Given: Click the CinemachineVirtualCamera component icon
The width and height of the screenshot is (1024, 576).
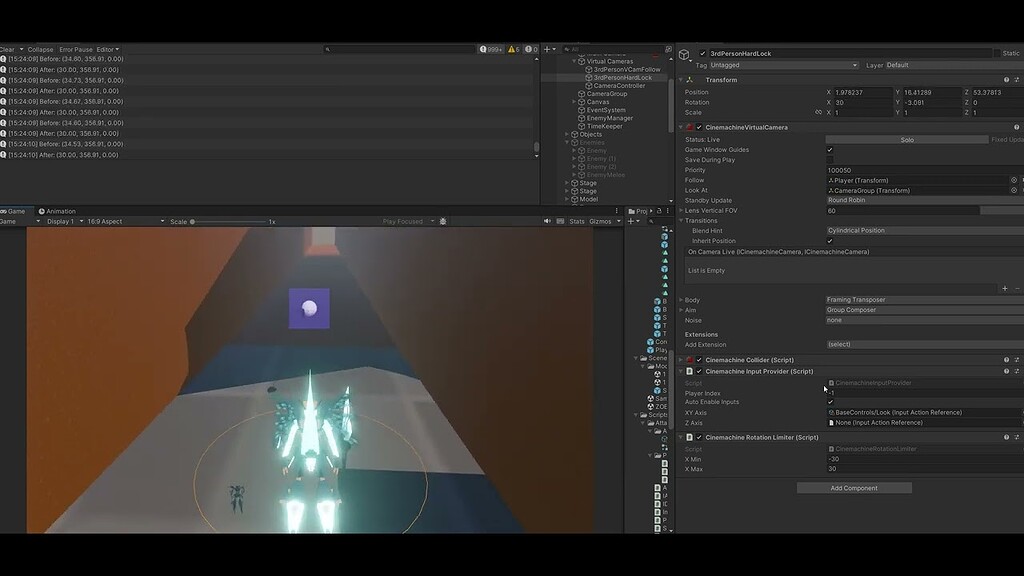Looking at the screenshot, I should [x=690, y=126].
